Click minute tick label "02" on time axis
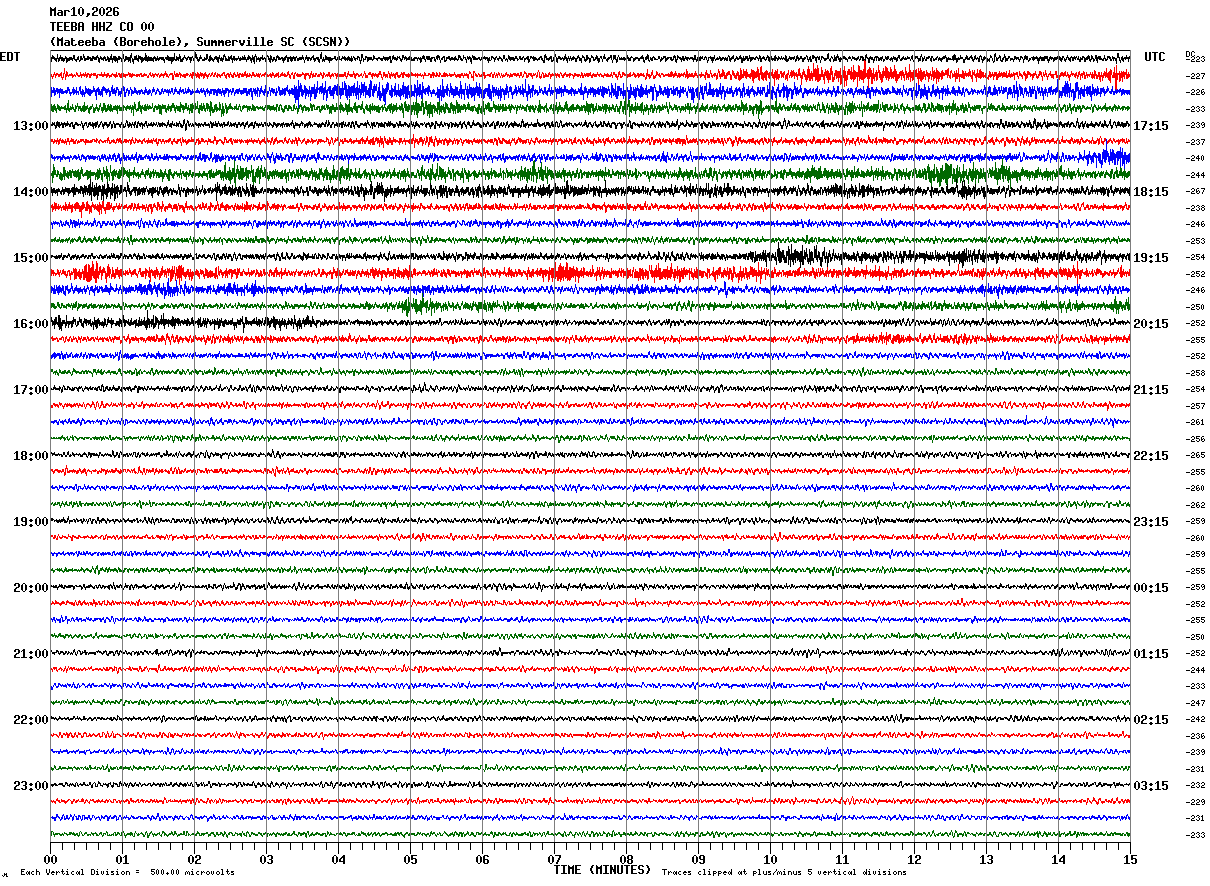 click(x=194, y=860)
